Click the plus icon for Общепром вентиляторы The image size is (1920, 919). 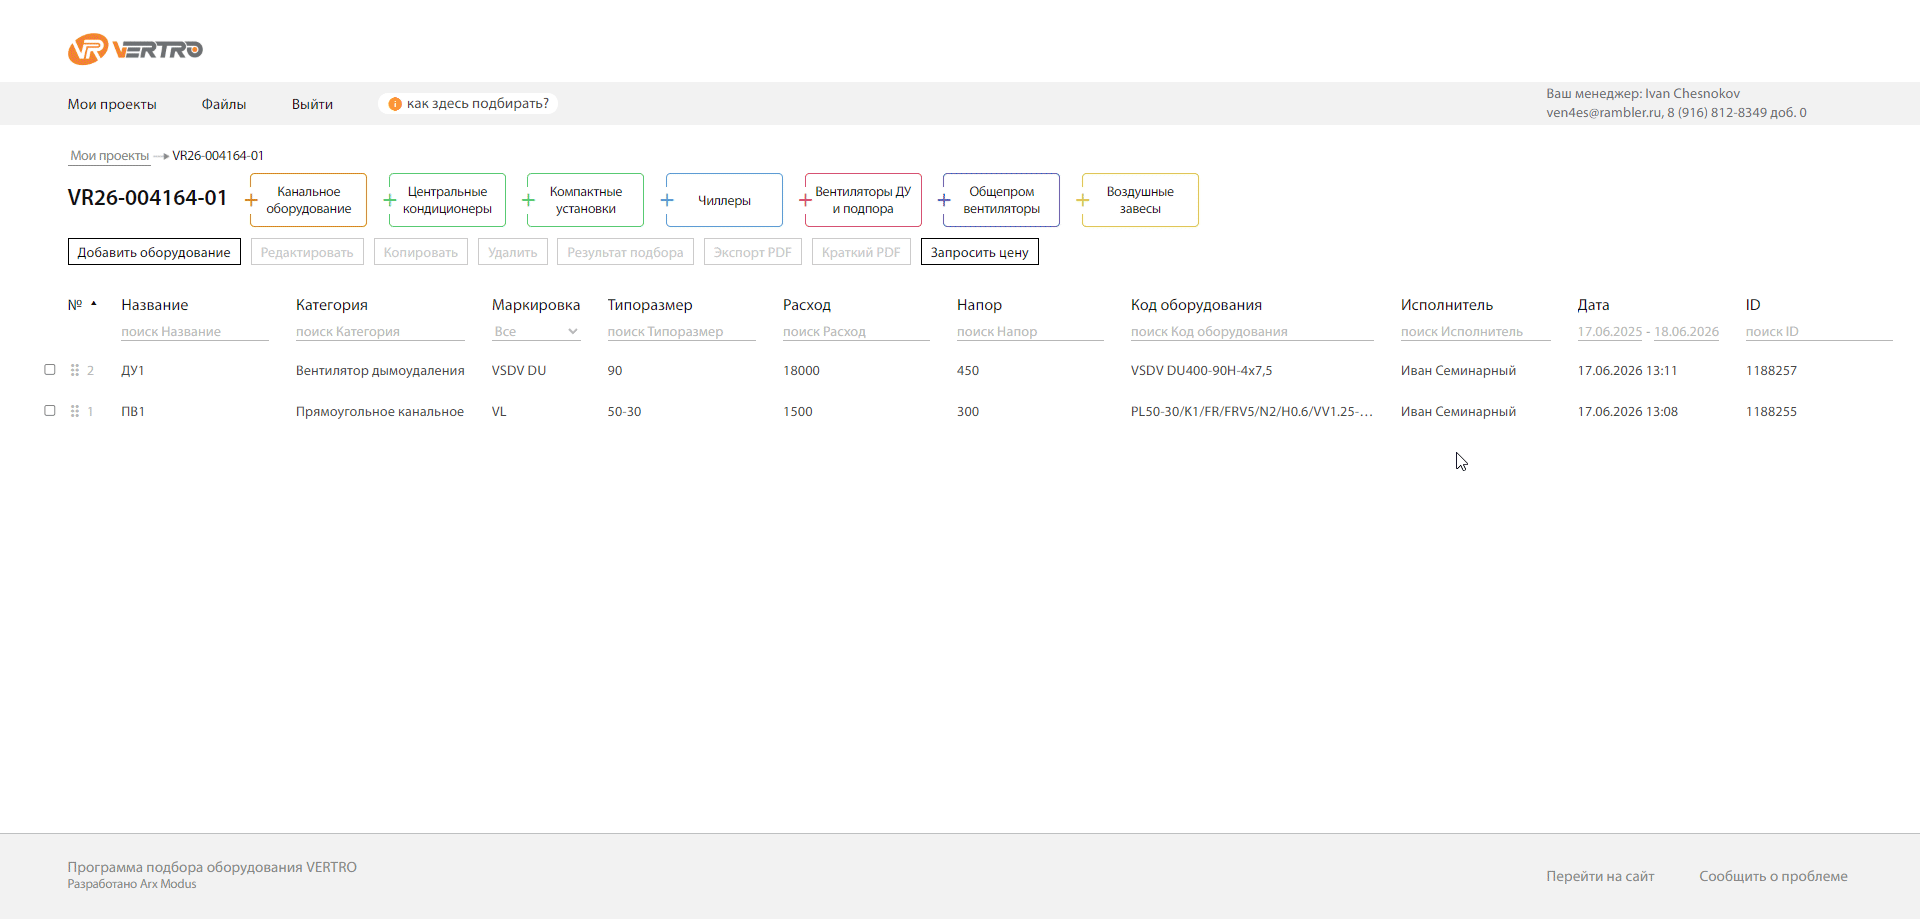(x=944, y=200)
